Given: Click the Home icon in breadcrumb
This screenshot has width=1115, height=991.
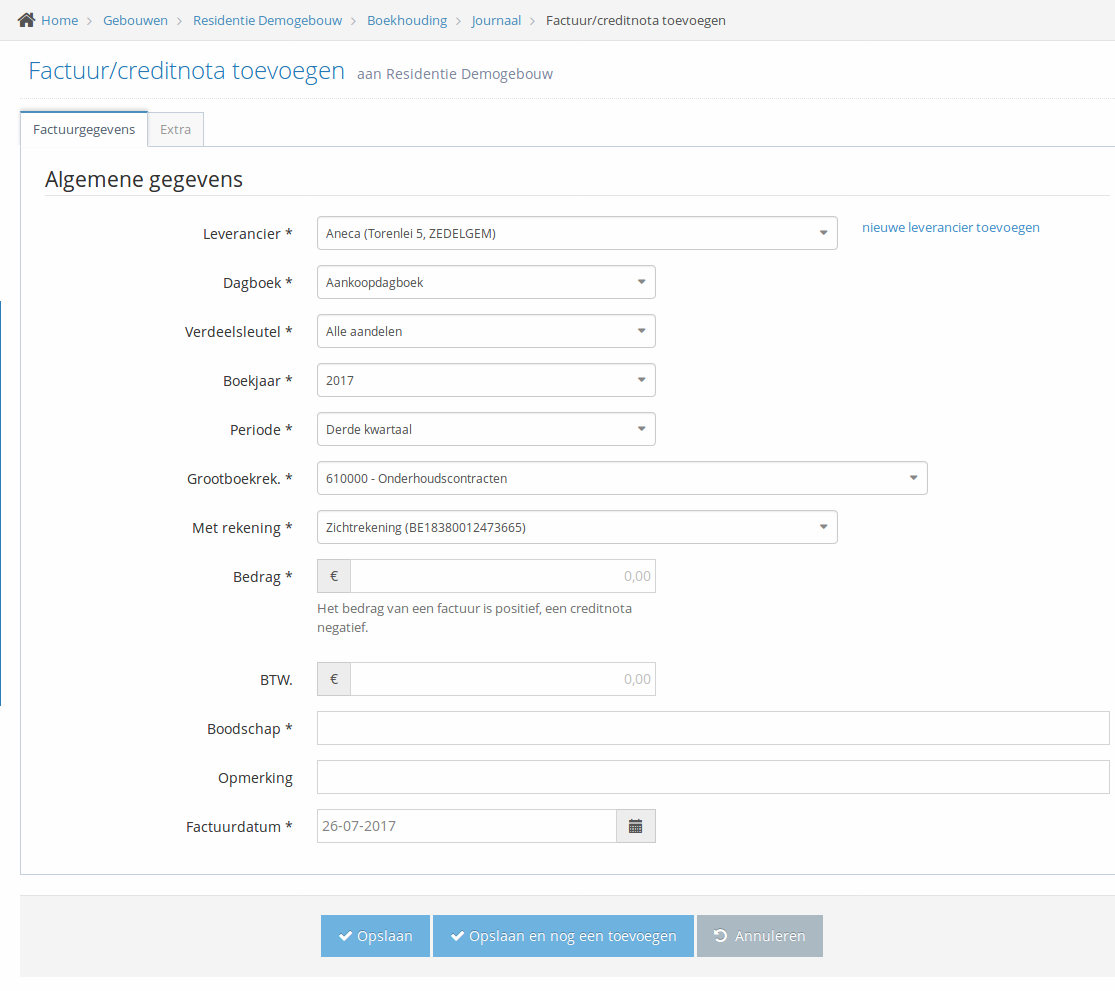Looking at the screenshot, I should click(x=26, y=20).
